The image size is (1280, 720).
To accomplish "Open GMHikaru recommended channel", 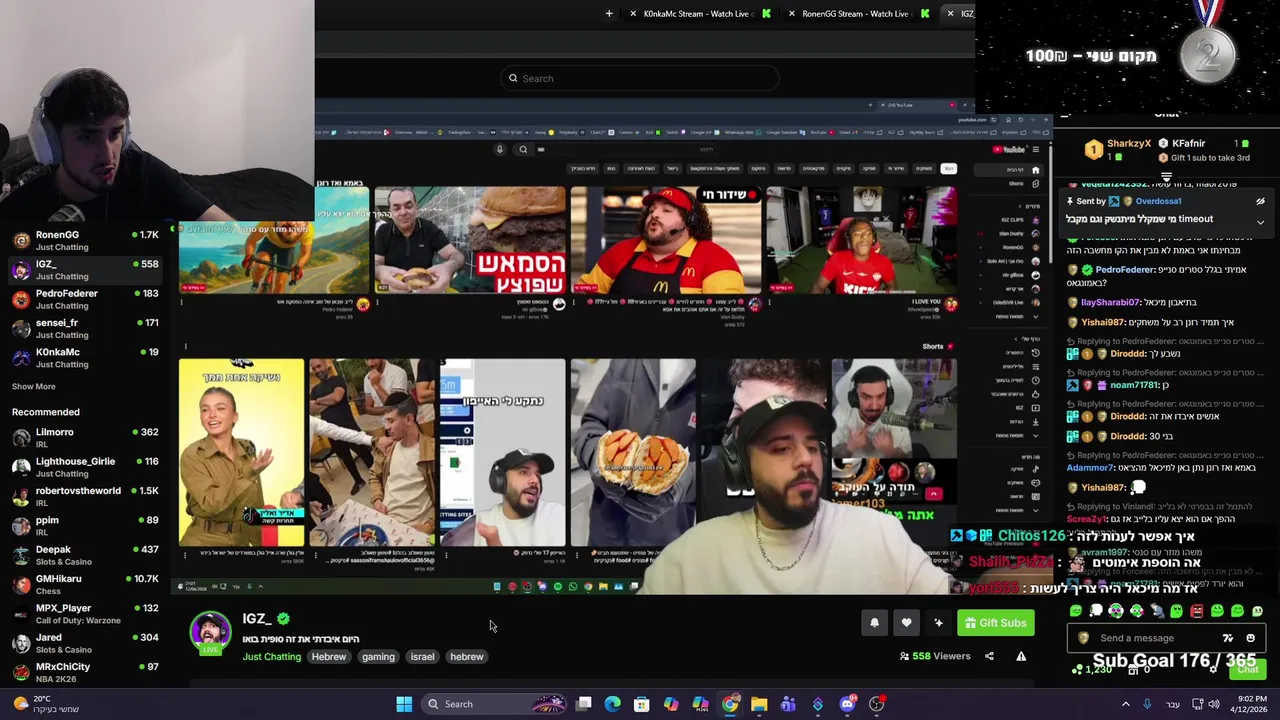I will (85, 584).
